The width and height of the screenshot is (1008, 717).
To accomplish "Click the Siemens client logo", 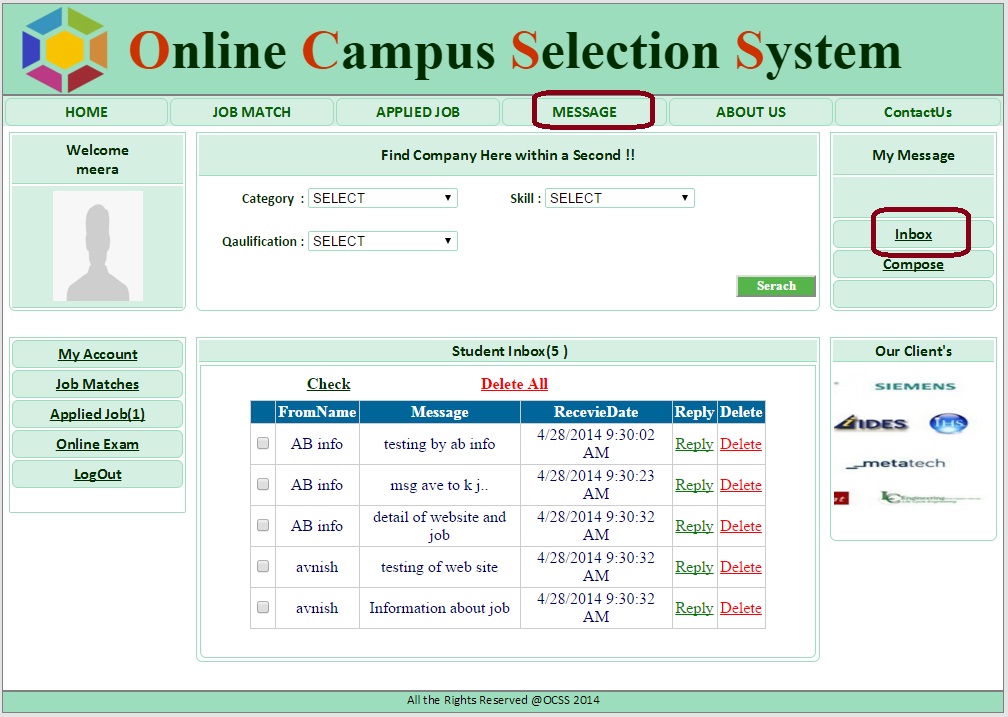I will [914, 386].
